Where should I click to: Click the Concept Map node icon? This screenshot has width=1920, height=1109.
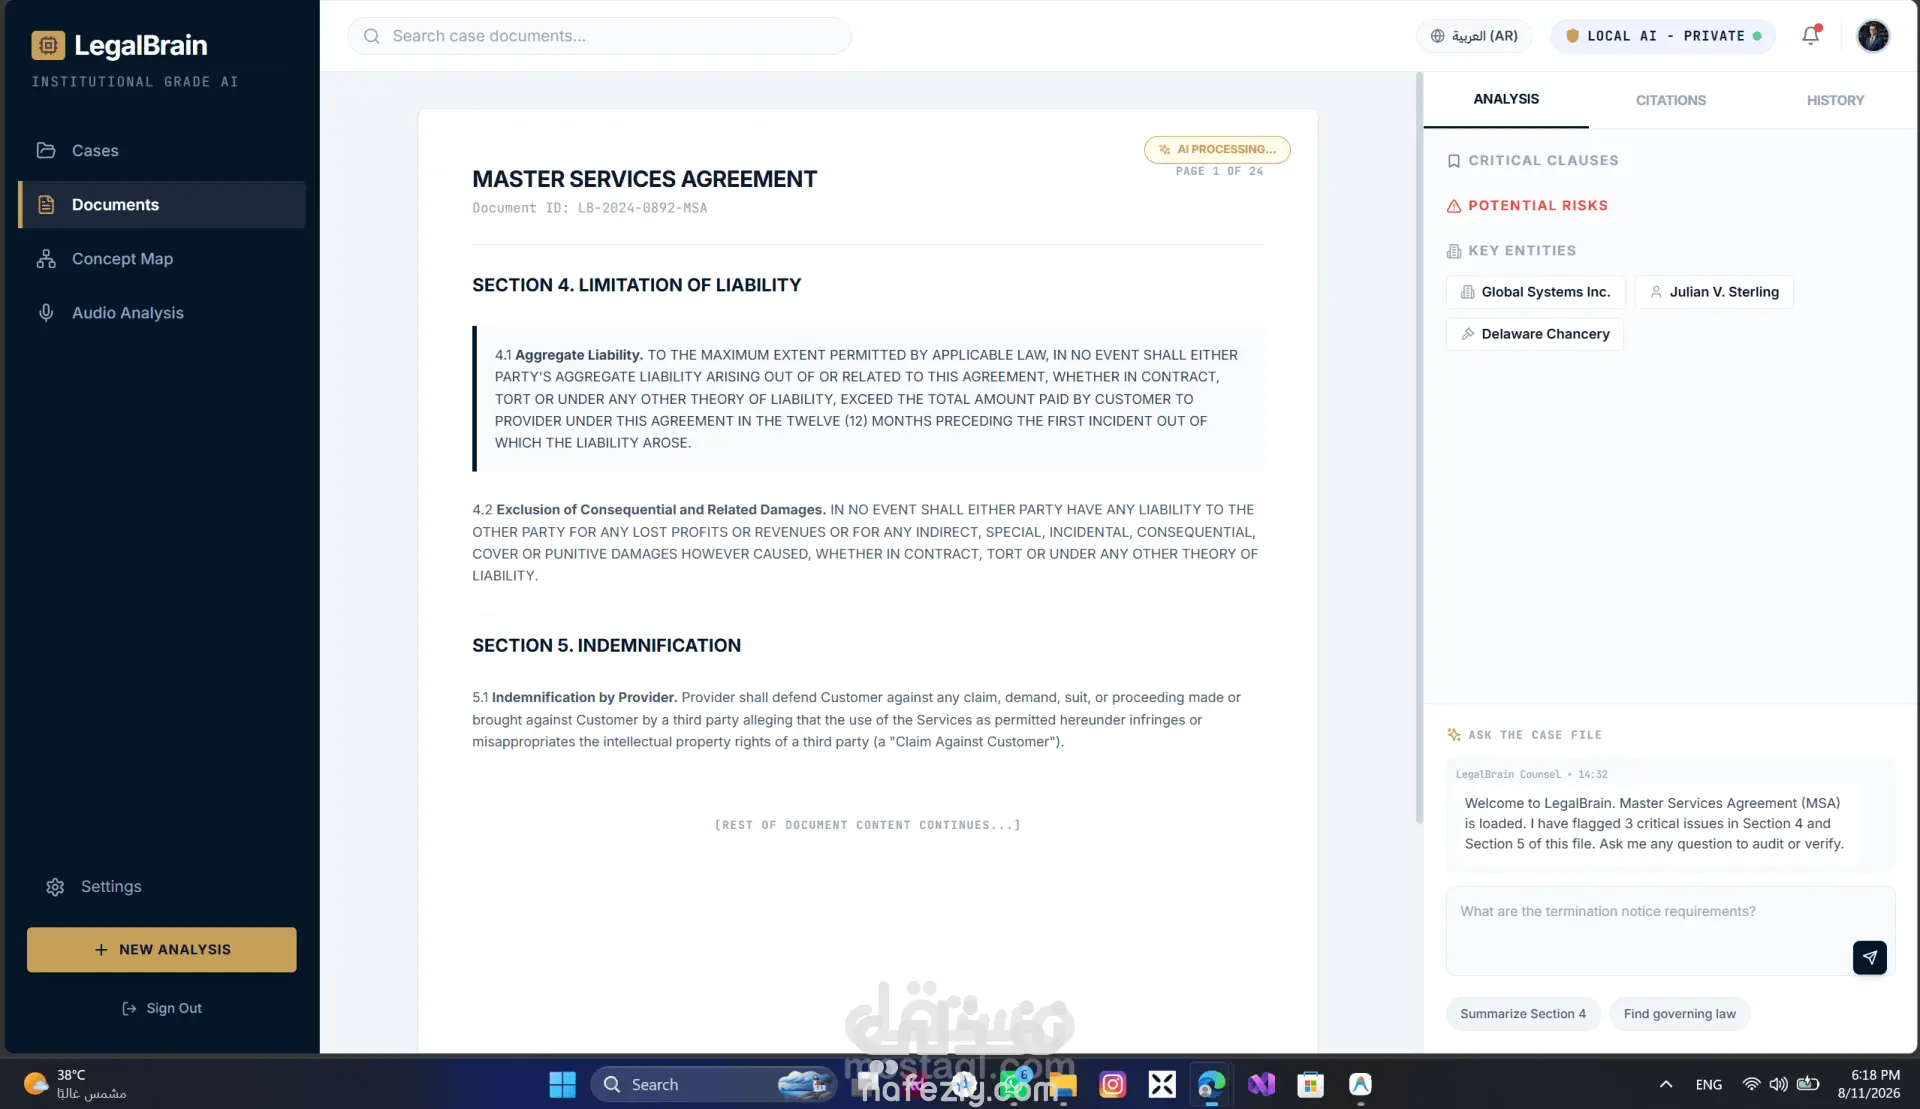(46, 258)
